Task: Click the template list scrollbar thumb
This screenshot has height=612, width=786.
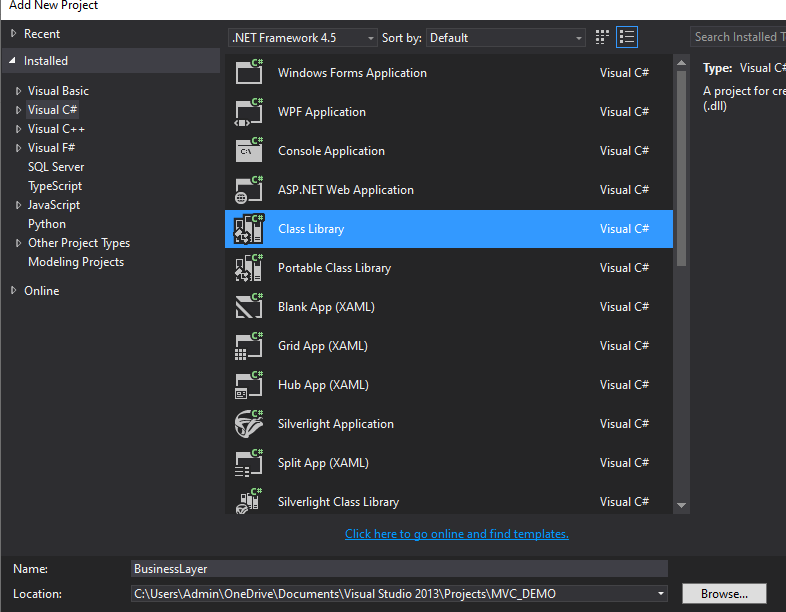Action: tap(681, 168)
